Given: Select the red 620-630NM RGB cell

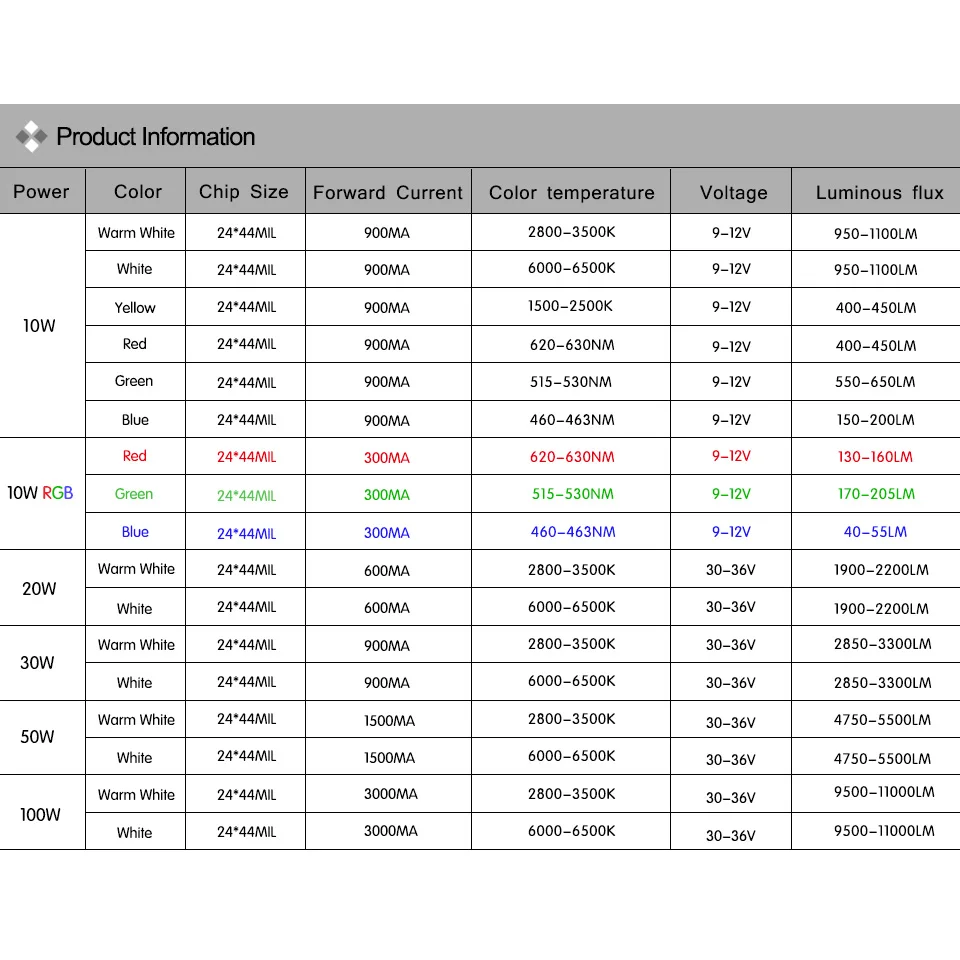Looking at the screenshot, I should (x=572, y=457).
